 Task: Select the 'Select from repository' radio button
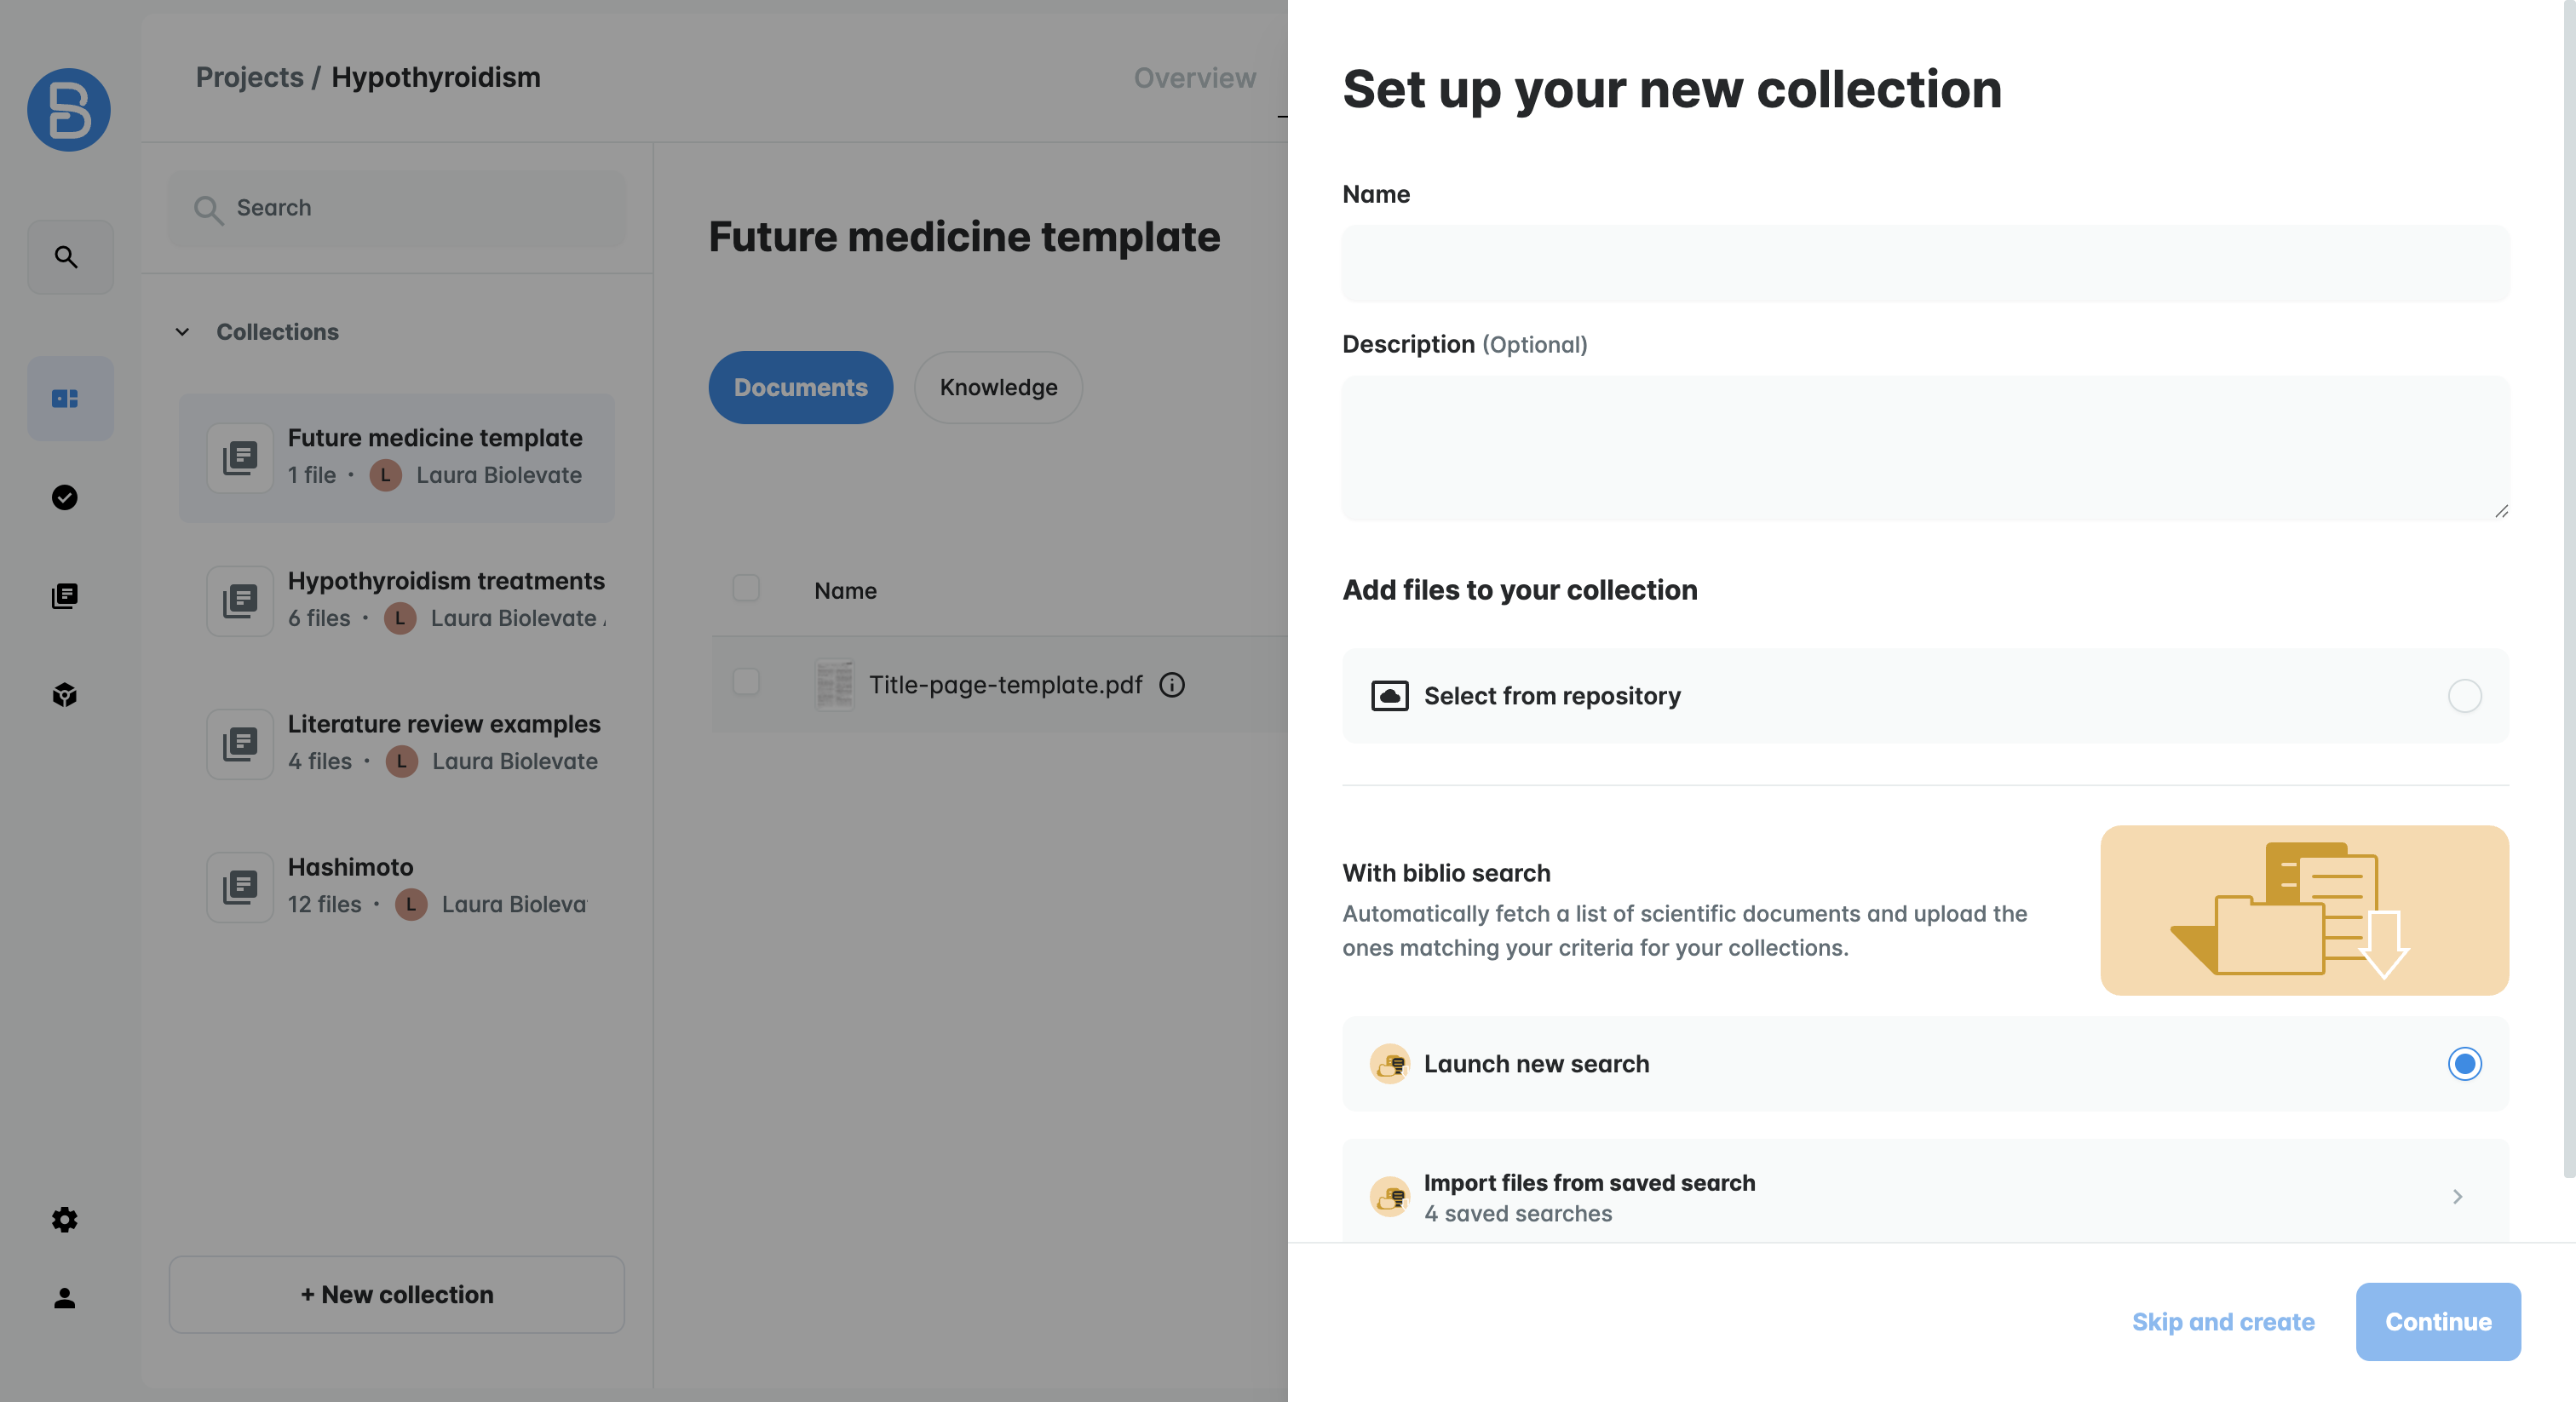click(x=2464, y=695)
